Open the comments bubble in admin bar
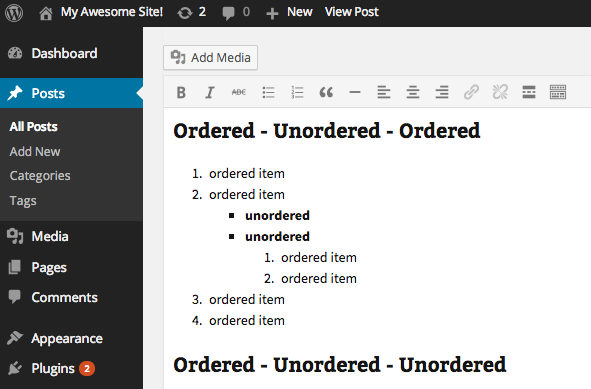 (x=236, y=12)
